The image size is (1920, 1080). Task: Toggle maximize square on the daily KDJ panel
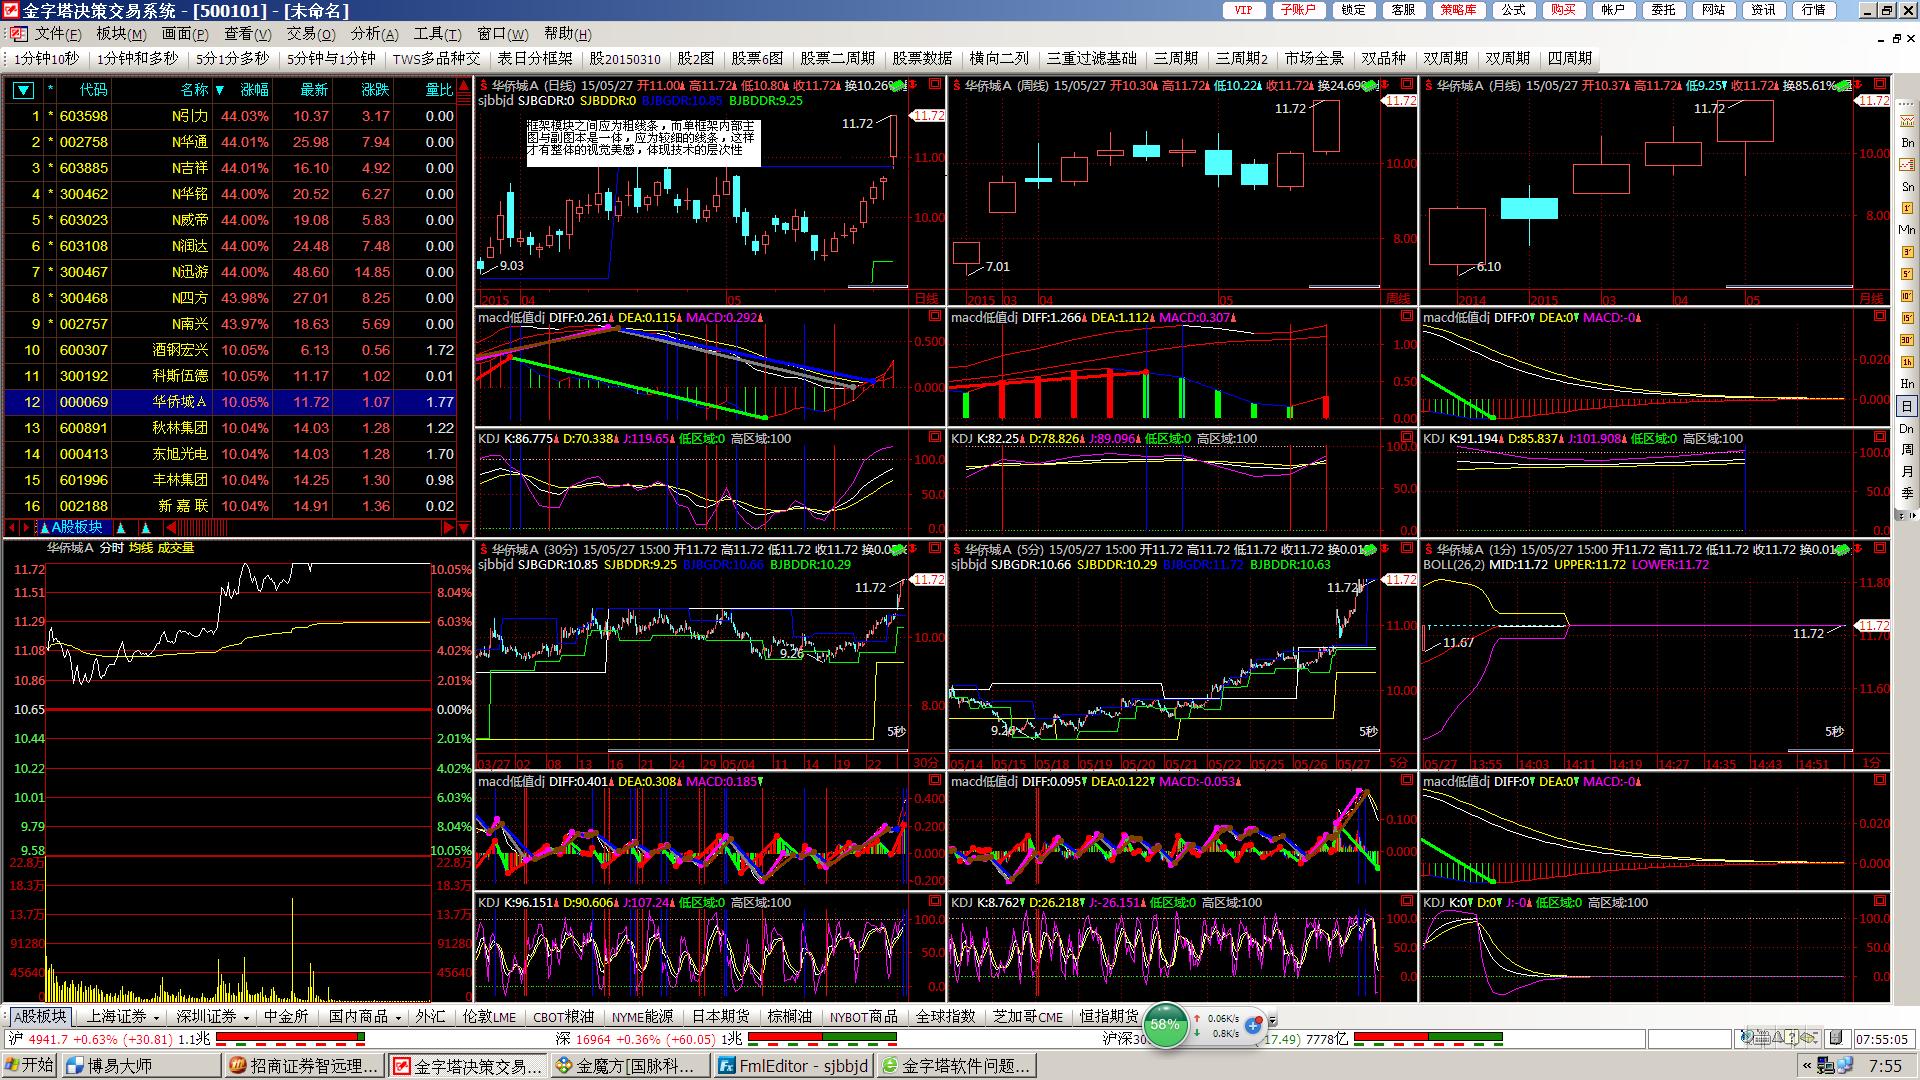coord(934,437)
